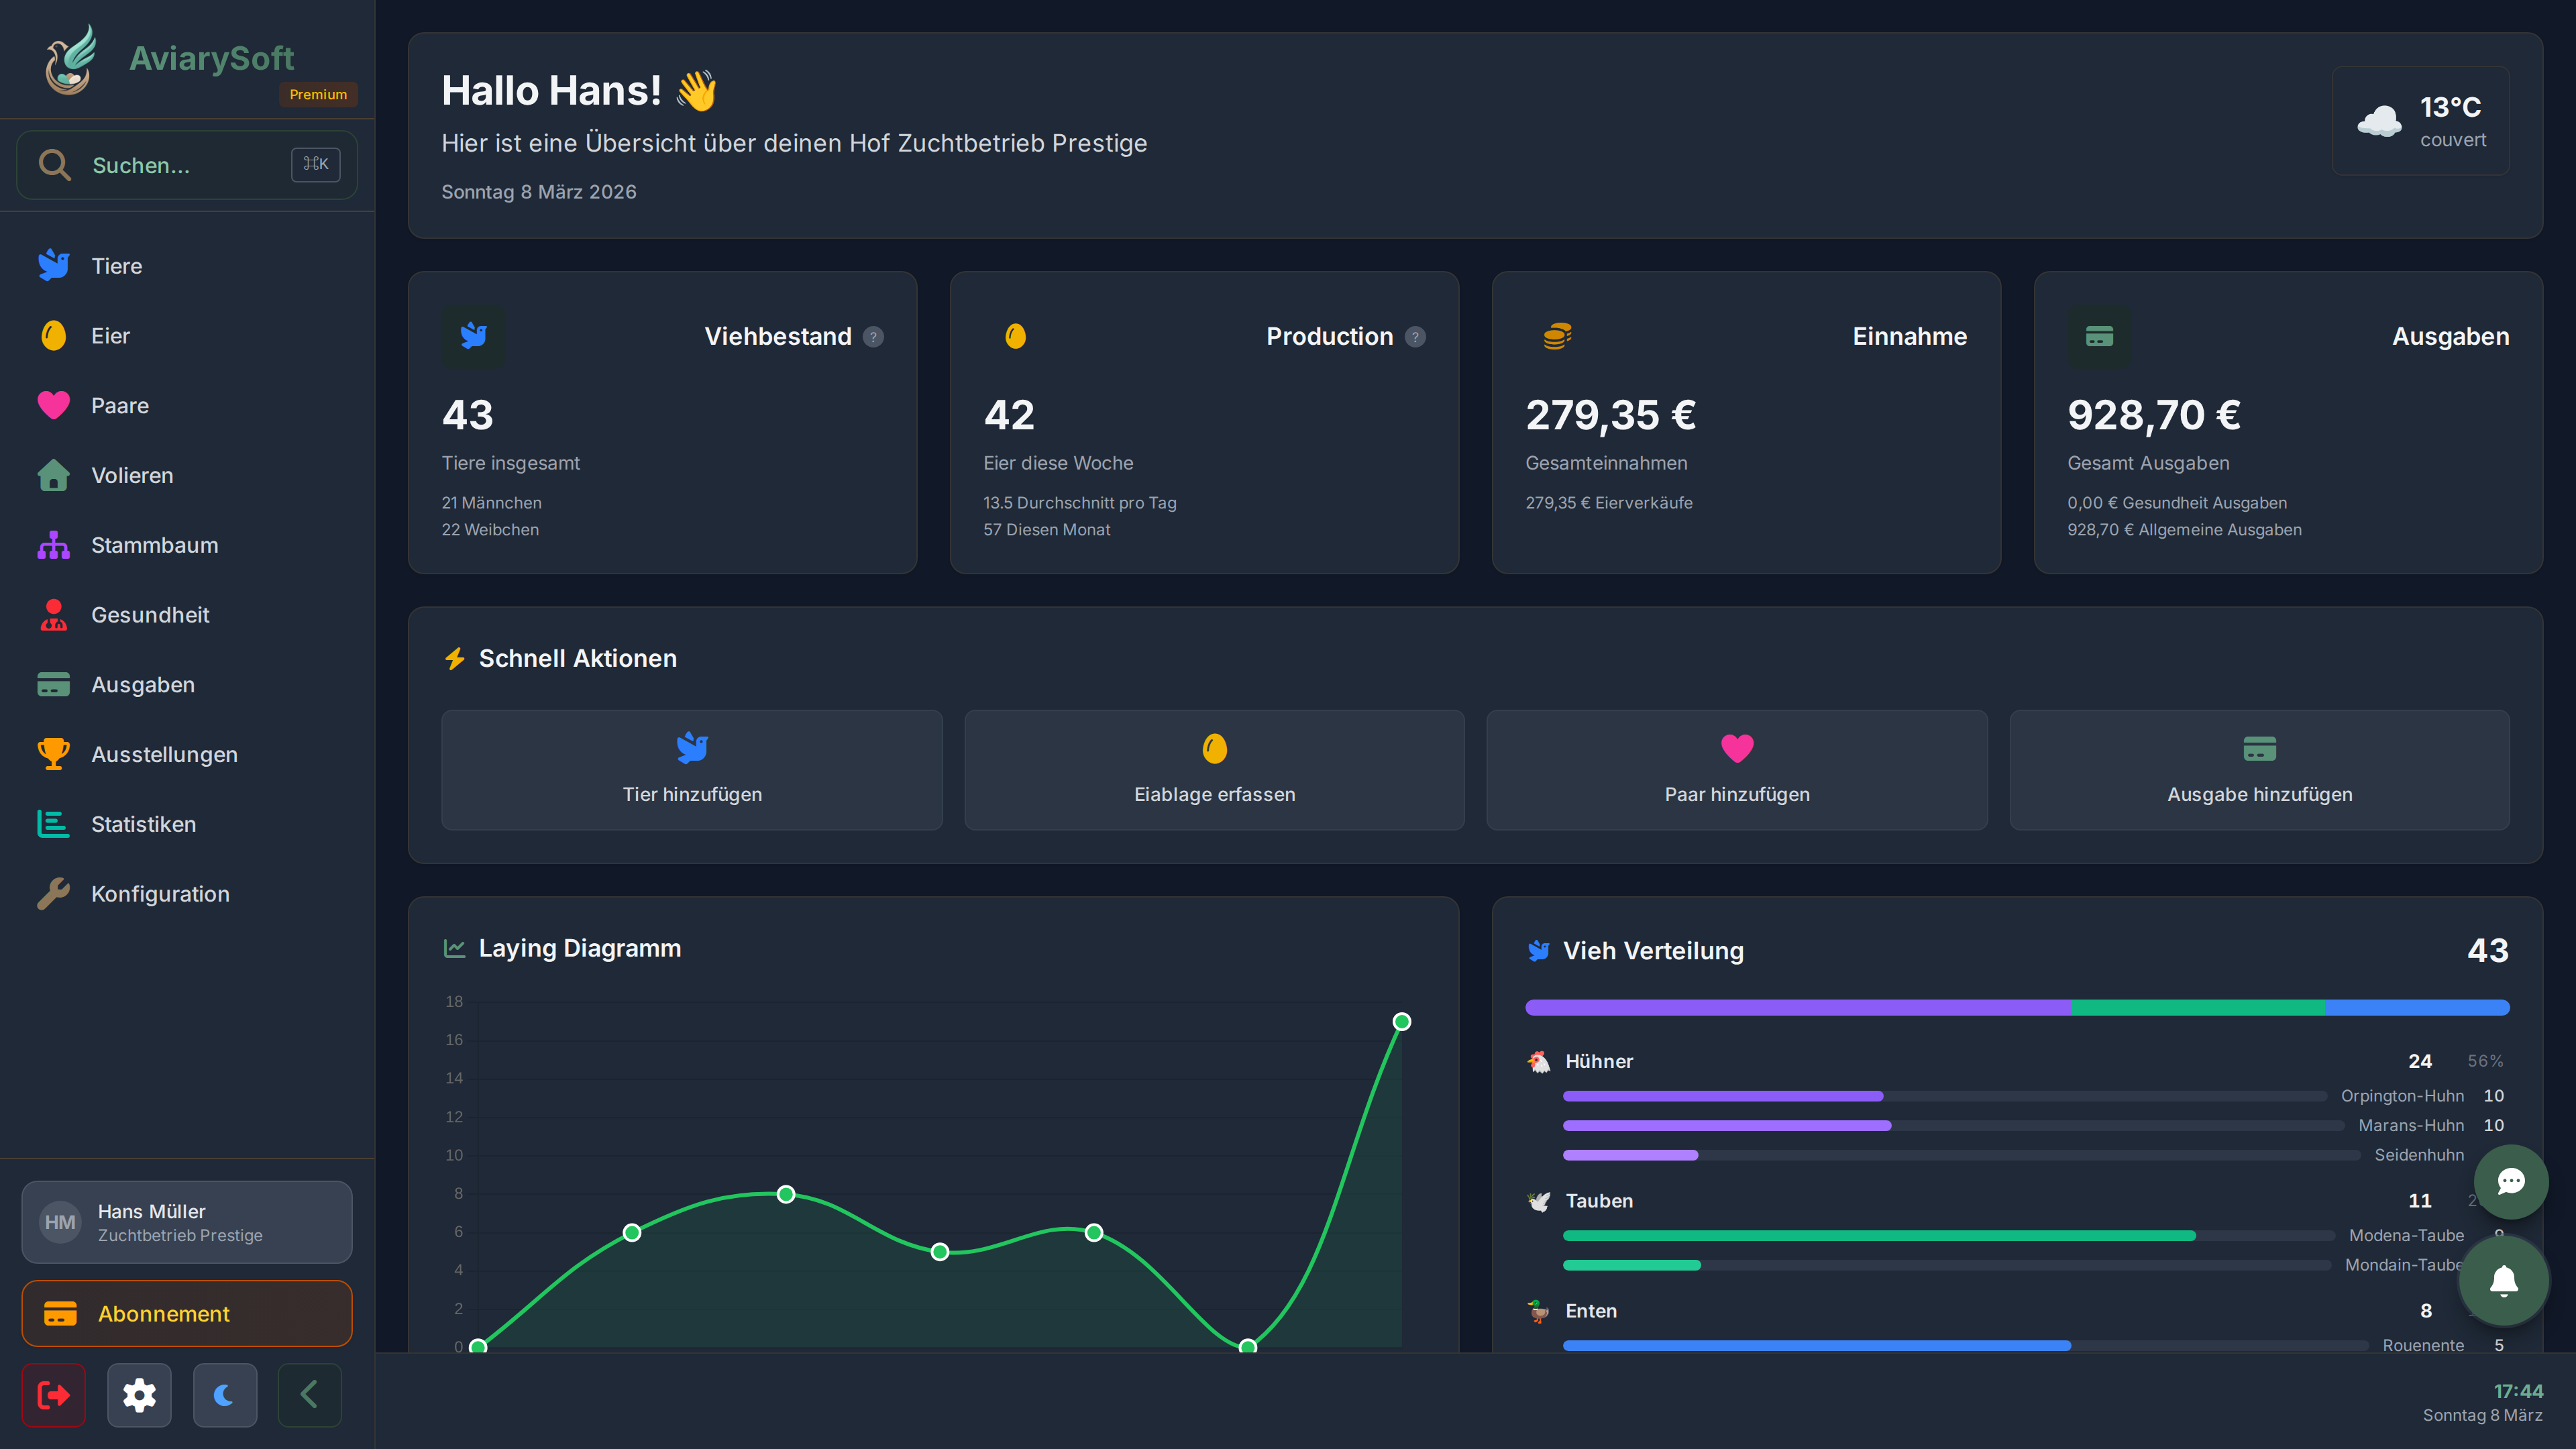
Task: Select Statistiken in the navigation menu
Action: click(143, 824)
